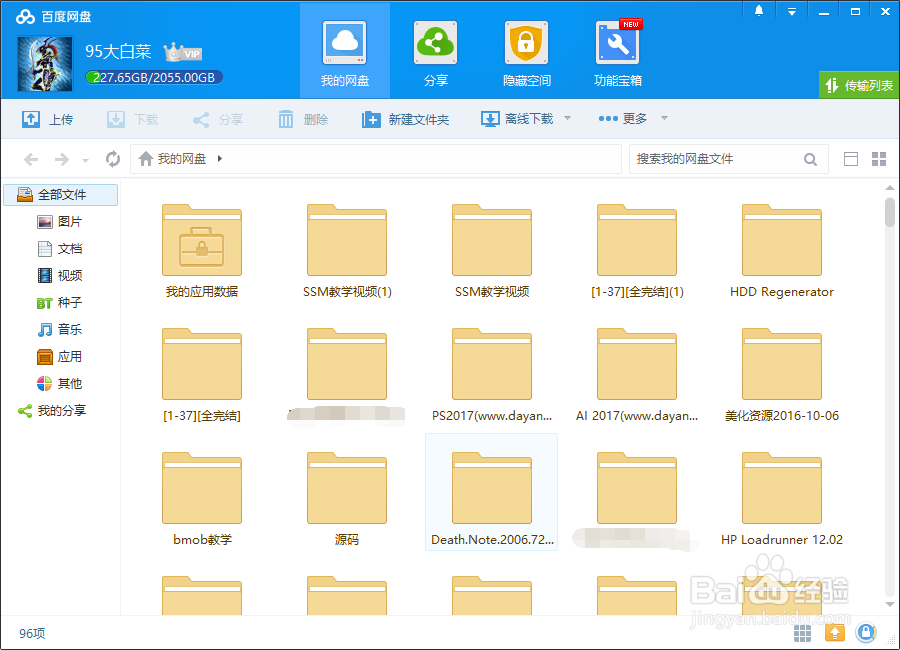Image resolution: width=900 pixels, height=650 pixels.
Task: Click the 百度网盘 logo icon
Action: click(26, 17)
